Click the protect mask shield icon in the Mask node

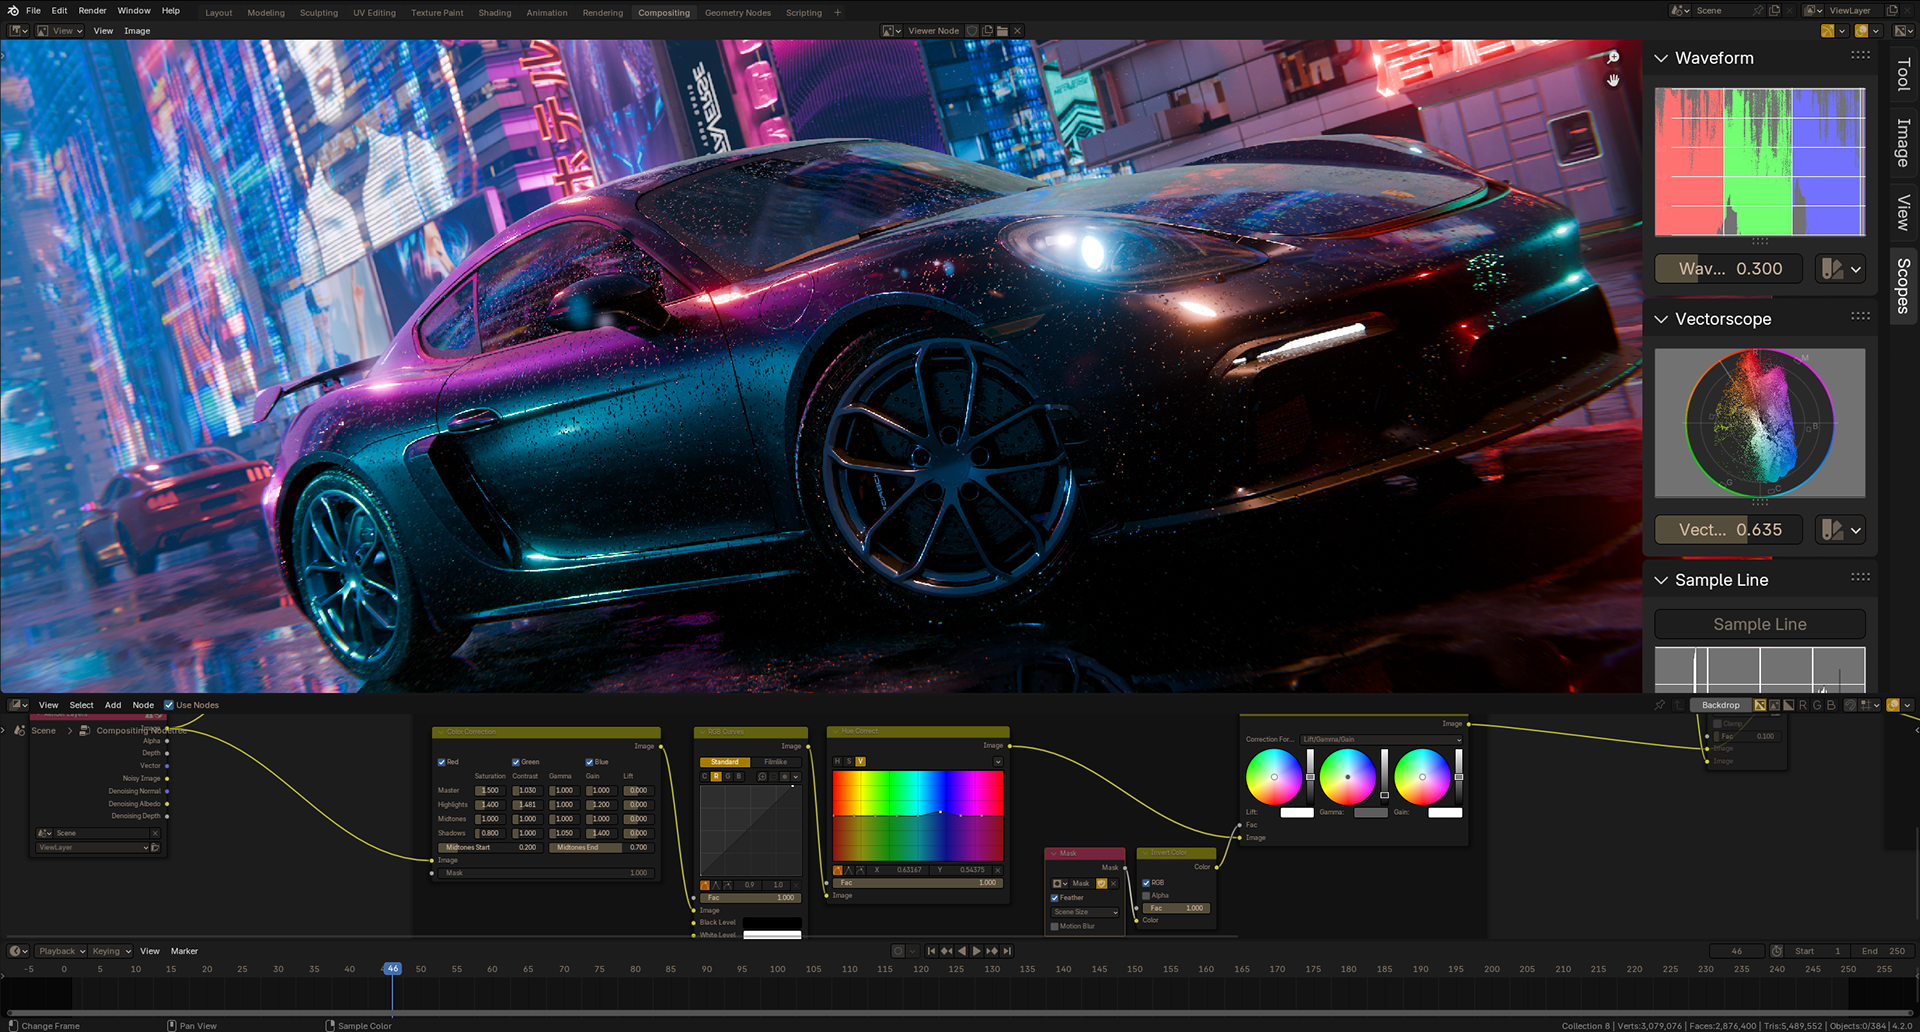click(1101, 883)
